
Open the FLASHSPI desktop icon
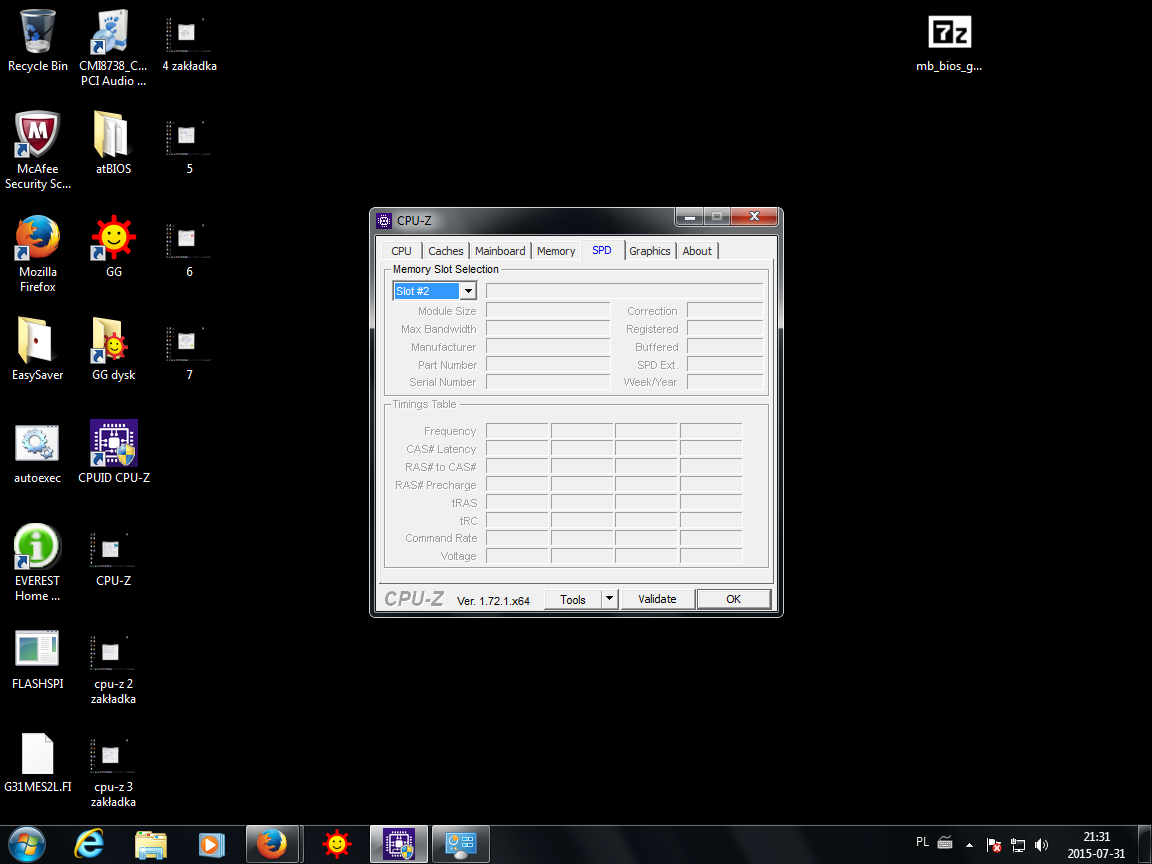pos(37,659)
